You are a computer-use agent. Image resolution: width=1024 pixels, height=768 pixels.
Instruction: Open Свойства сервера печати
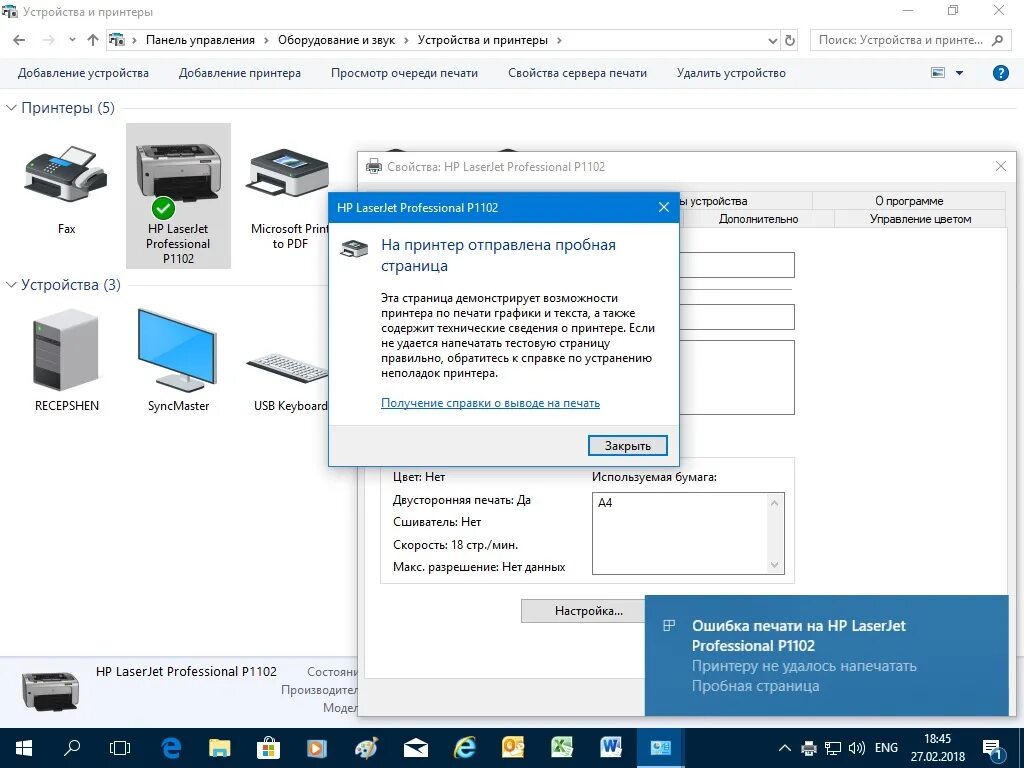coord(577,73)
